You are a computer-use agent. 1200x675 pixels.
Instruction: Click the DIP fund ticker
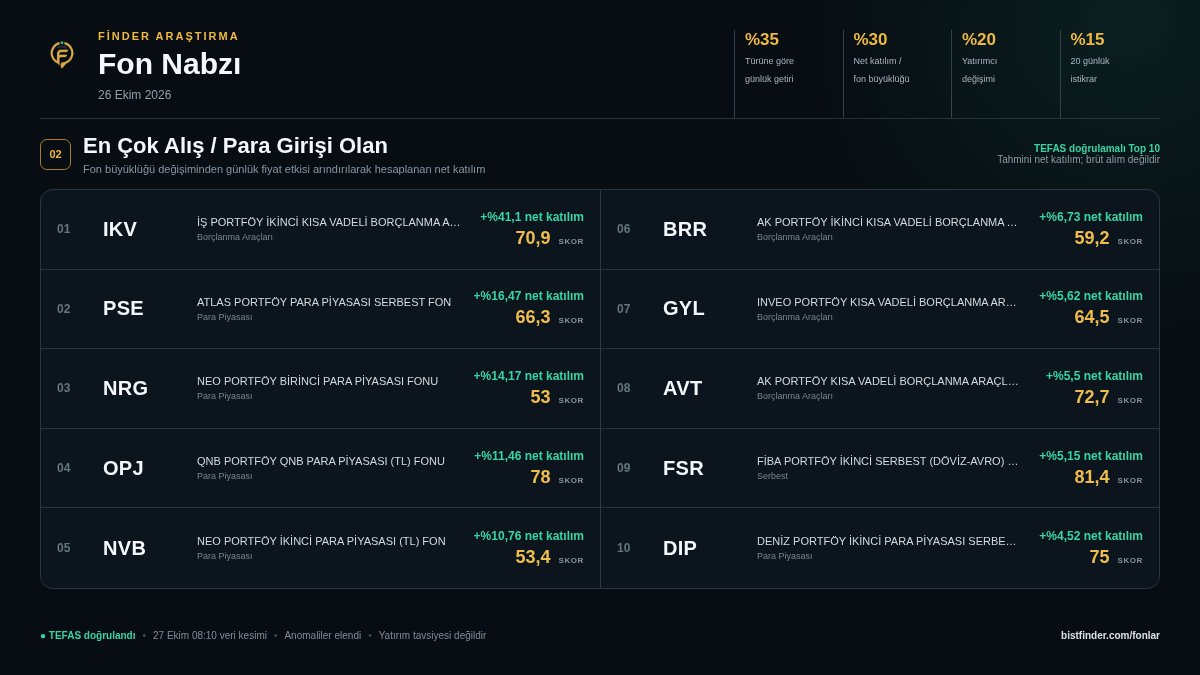tap(680, 548)
